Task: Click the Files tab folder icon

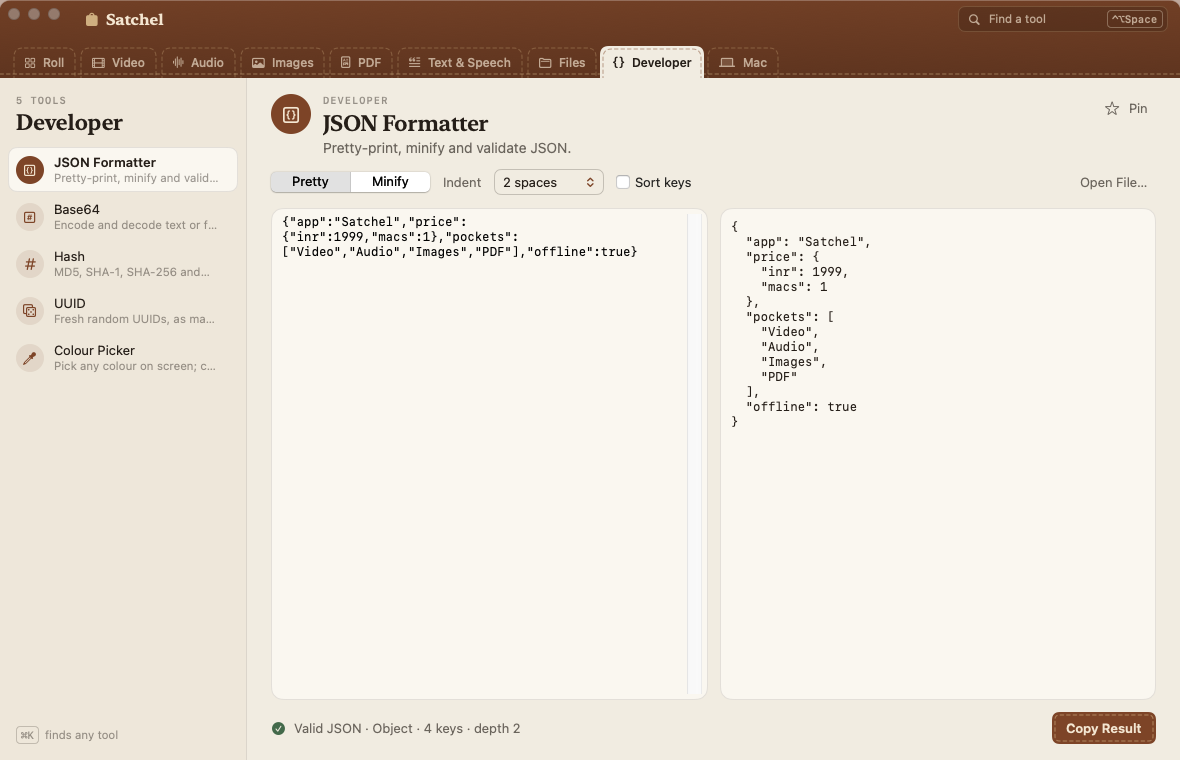Action: [x=545, y=63]
